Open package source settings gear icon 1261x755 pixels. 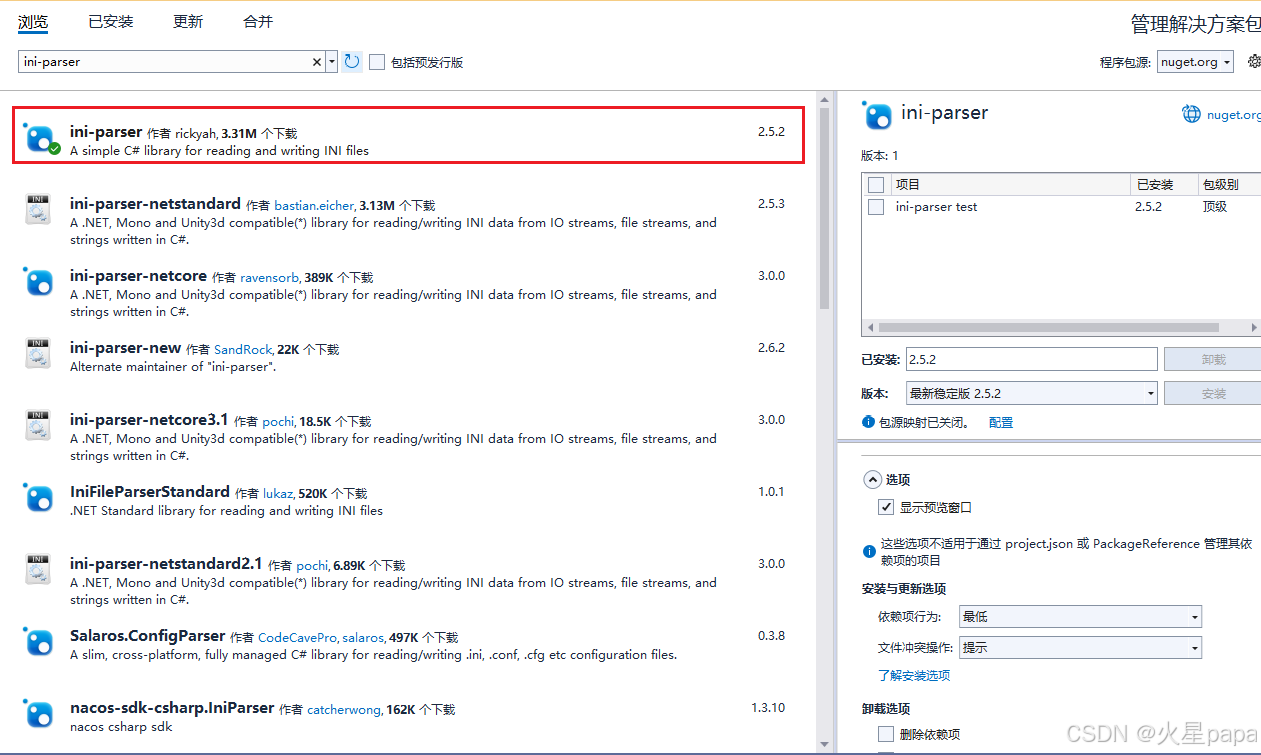[x=1254, y=62]
